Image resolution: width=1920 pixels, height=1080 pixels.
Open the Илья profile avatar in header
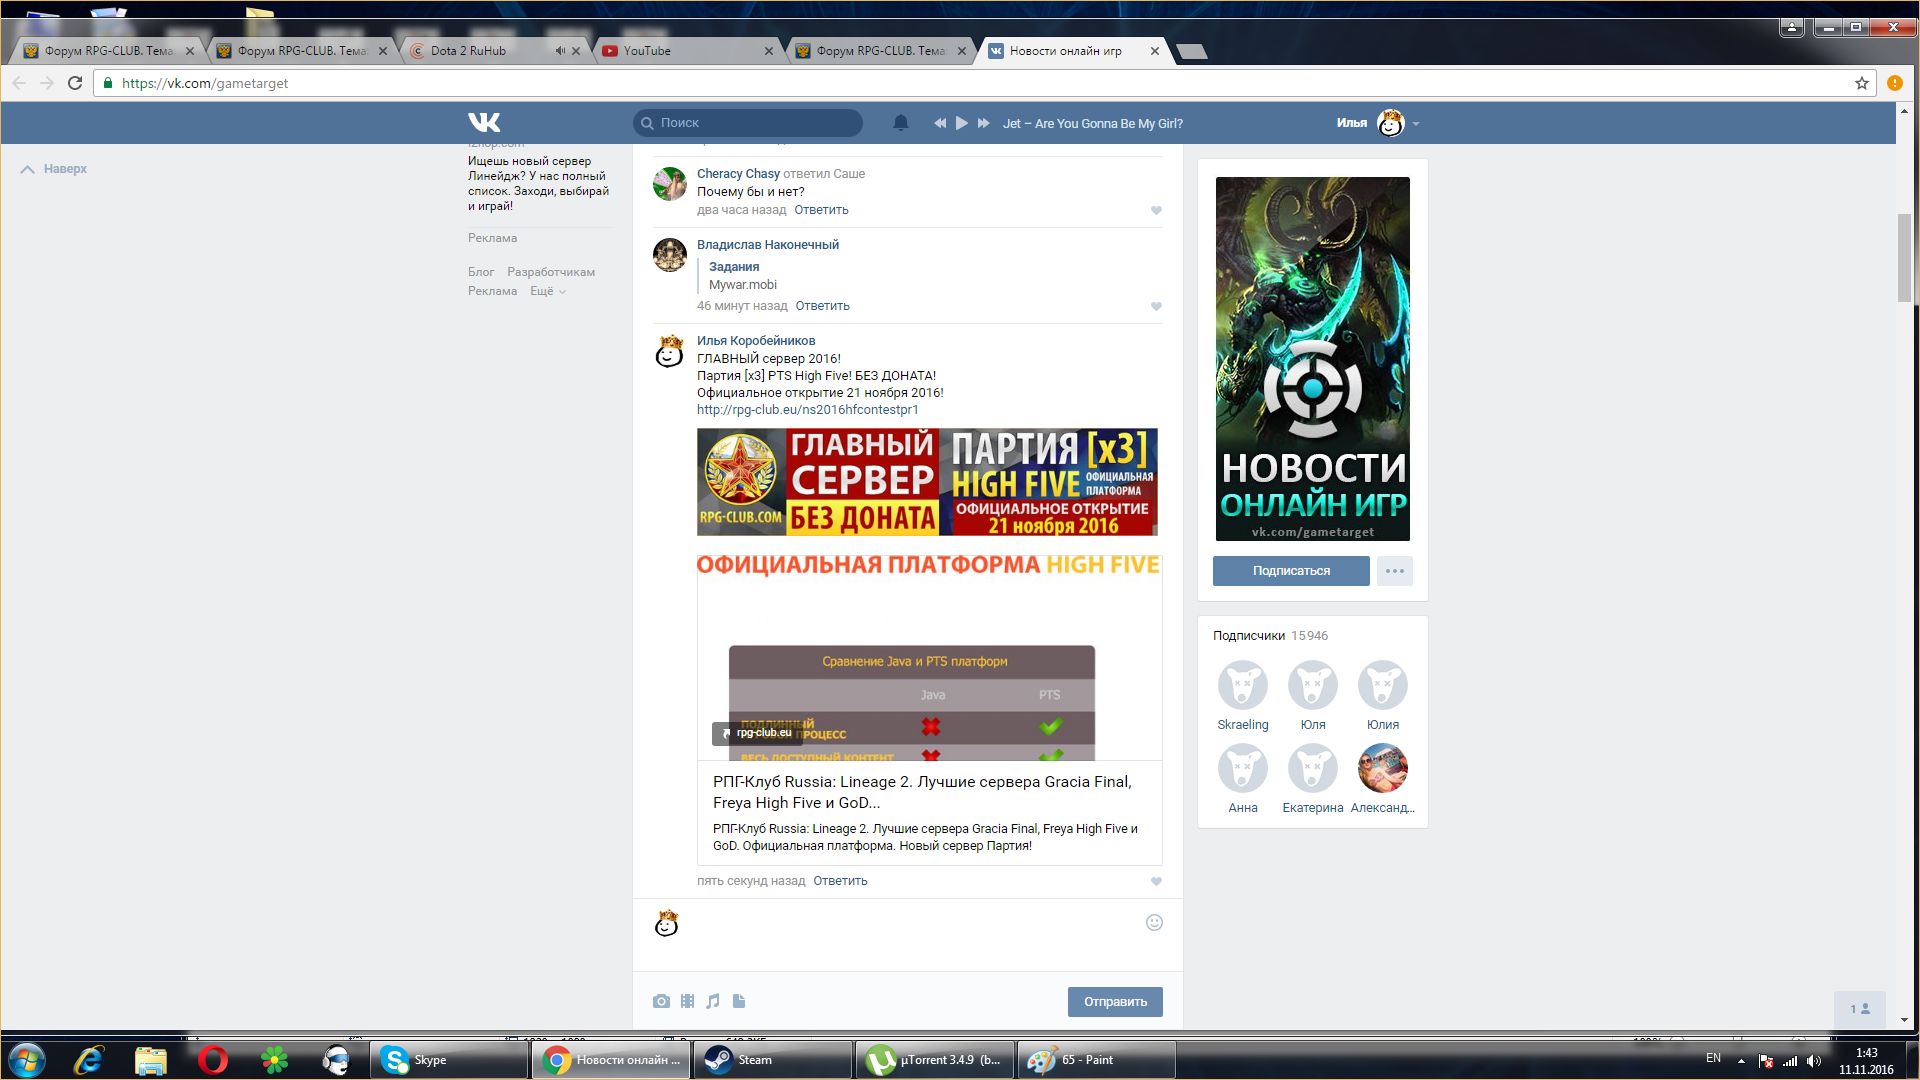pos(1391,123)
